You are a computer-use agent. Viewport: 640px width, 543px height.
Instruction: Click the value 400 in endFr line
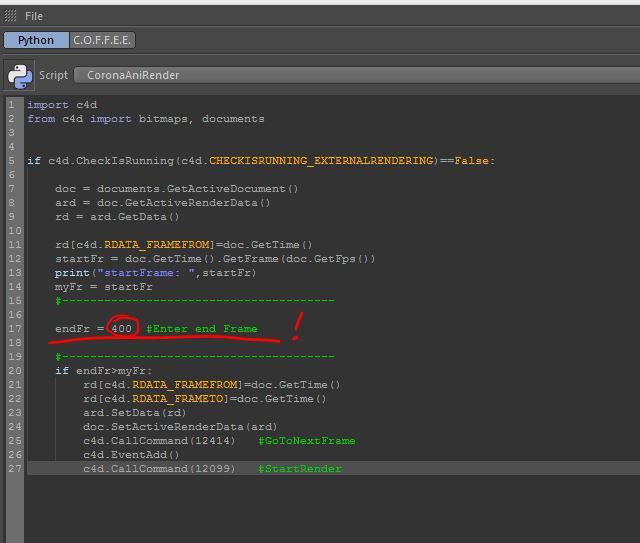[121, 329]
